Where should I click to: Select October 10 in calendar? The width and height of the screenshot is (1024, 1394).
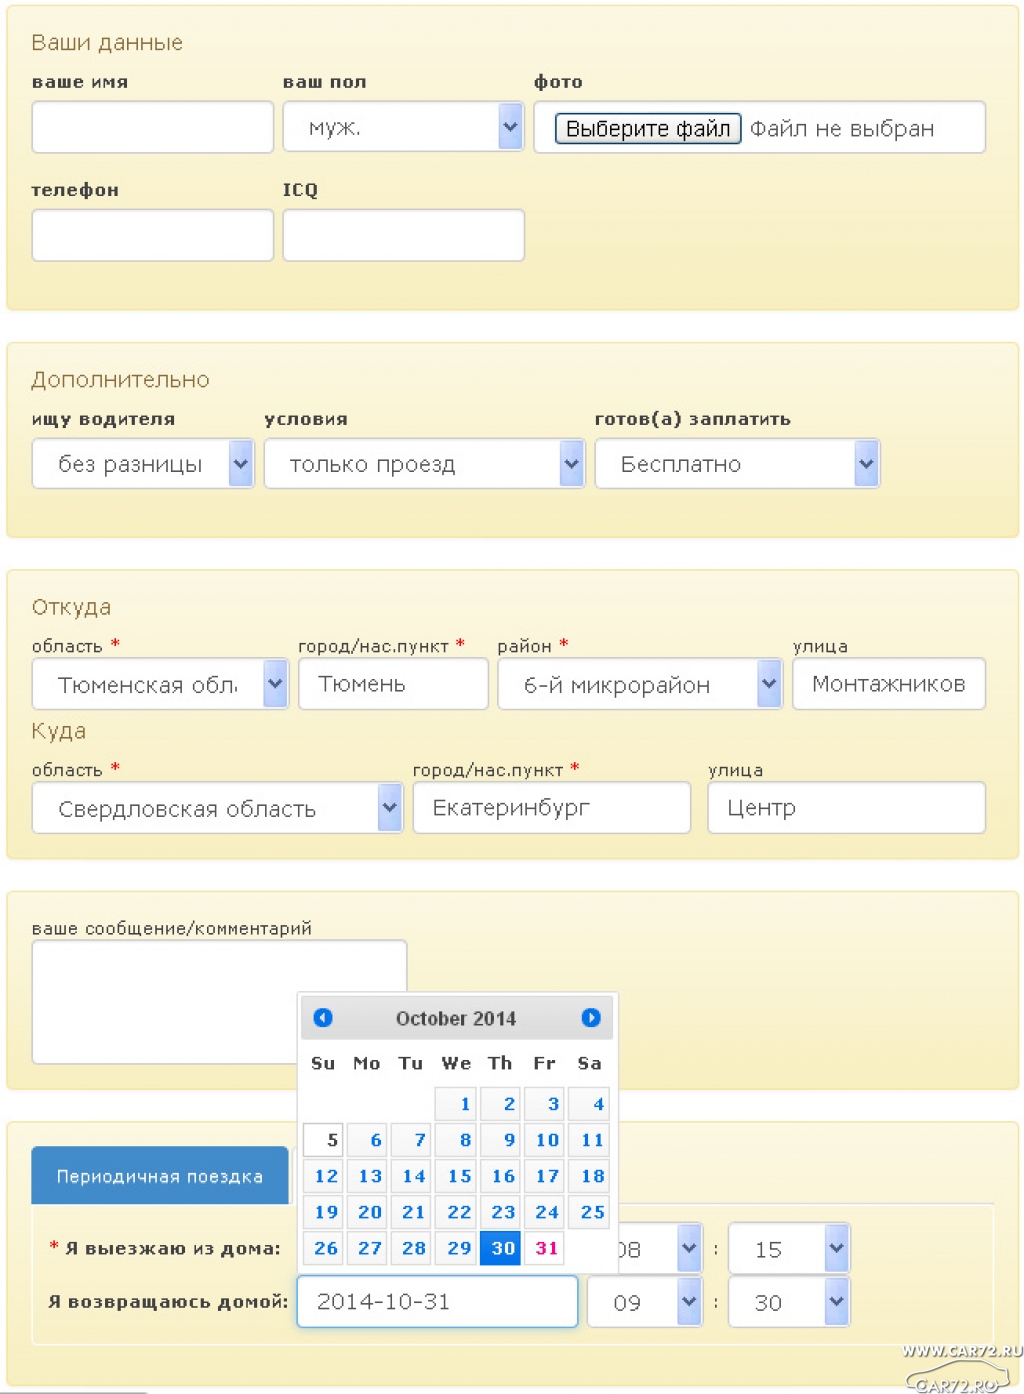click(544, 1140)
